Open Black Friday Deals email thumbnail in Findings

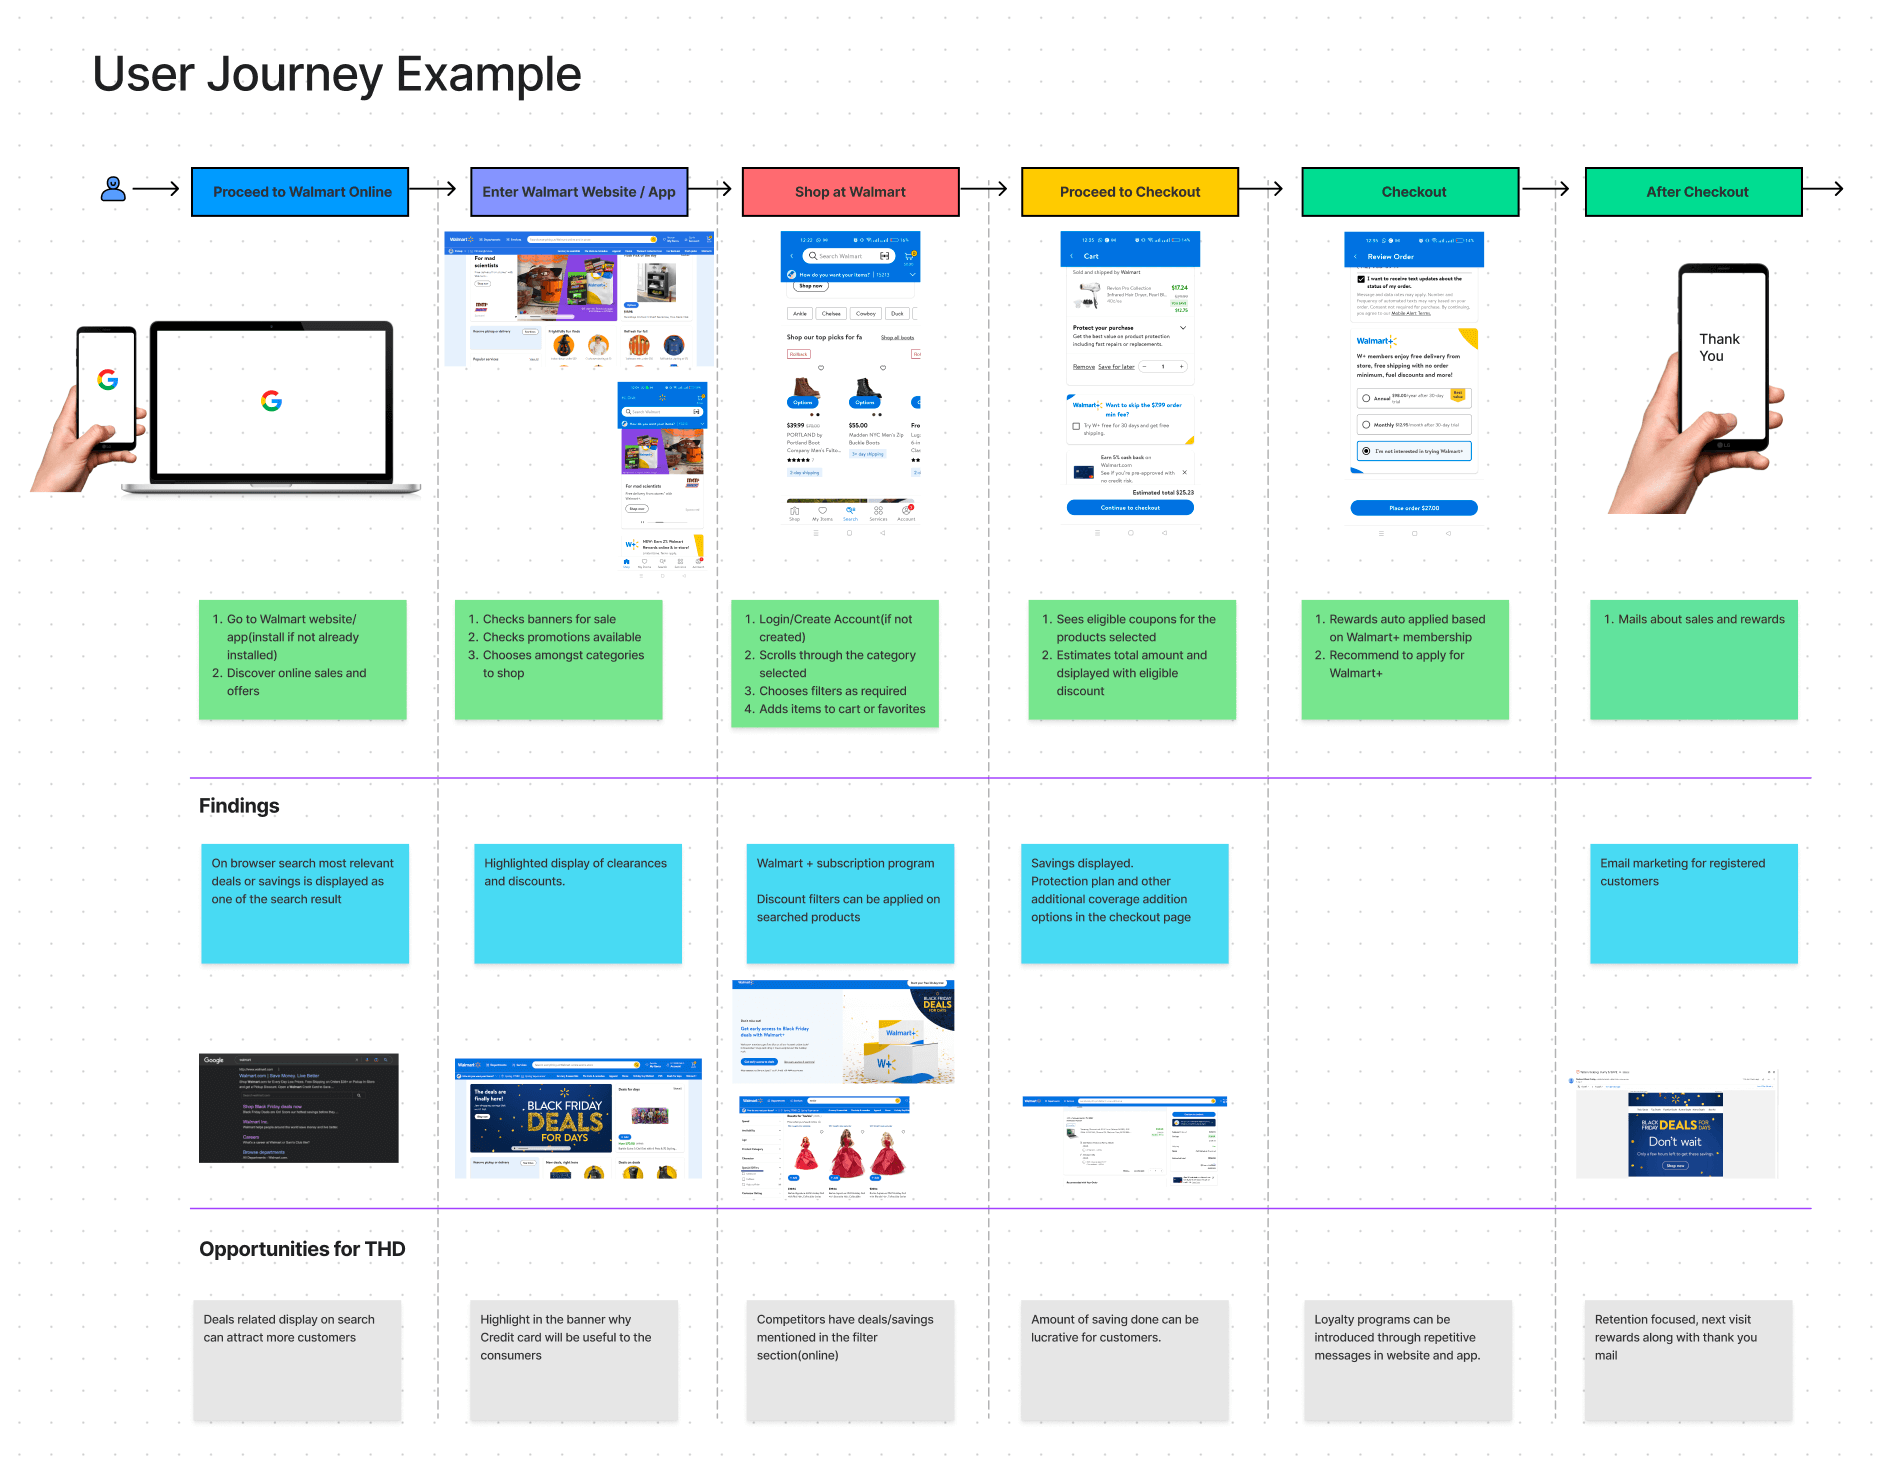[1676, 1125]
